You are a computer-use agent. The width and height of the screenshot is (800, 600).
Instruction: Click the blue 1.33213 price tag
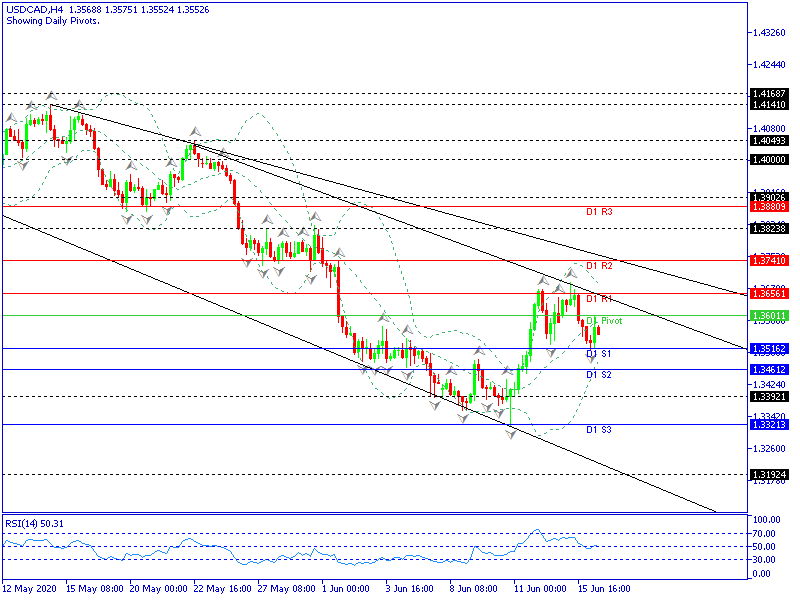click(767, 424)
